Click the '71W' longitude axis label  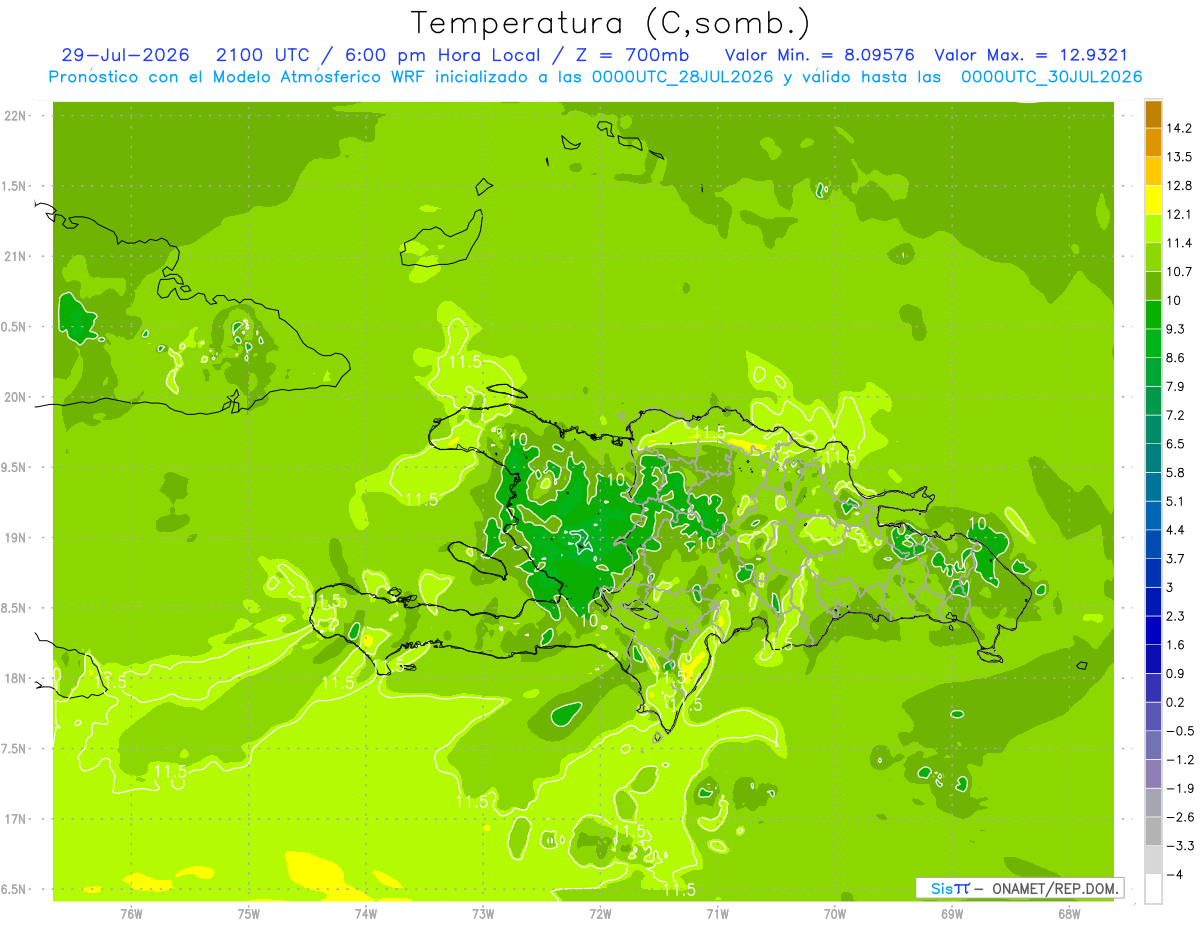(x=717, y=913)
